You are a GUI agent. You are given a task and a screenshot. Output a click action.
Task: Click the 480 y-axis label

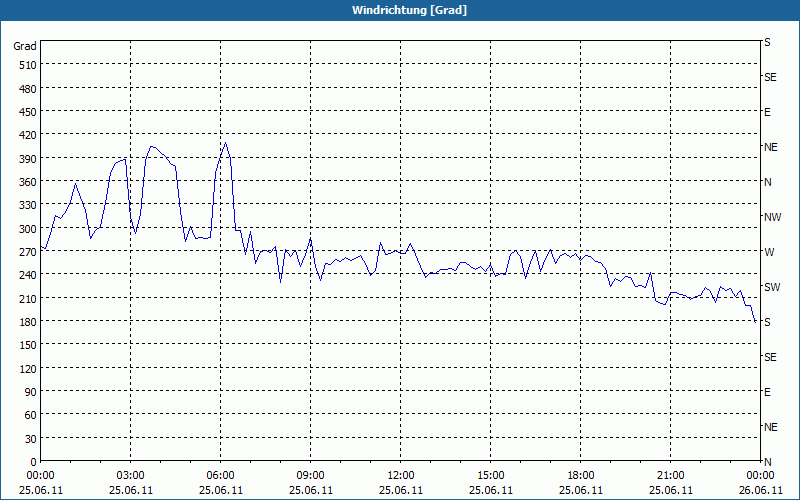28,89
